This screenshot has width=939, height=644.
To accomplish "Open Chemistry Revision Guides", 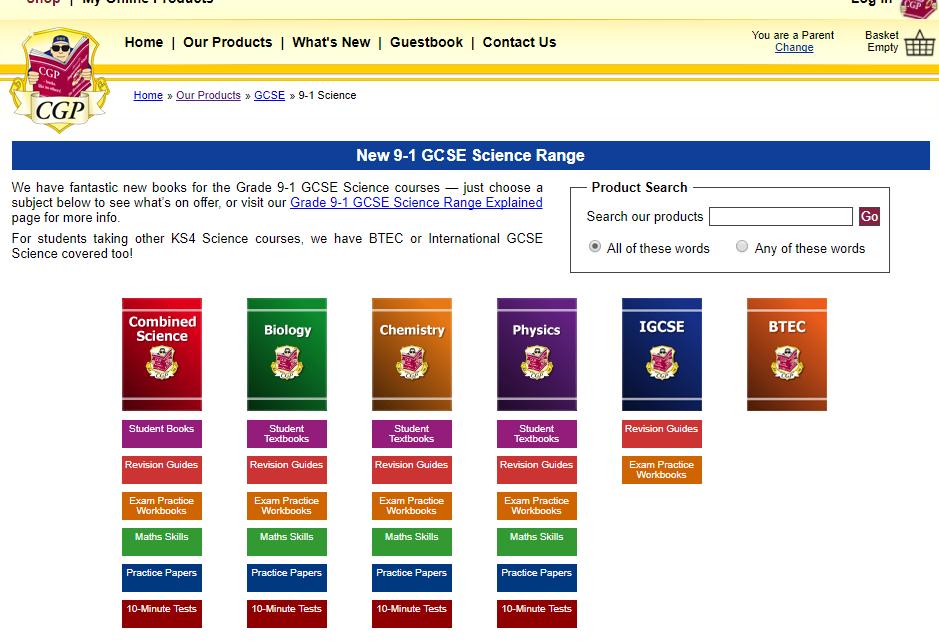I will click(x=412, y=470).
